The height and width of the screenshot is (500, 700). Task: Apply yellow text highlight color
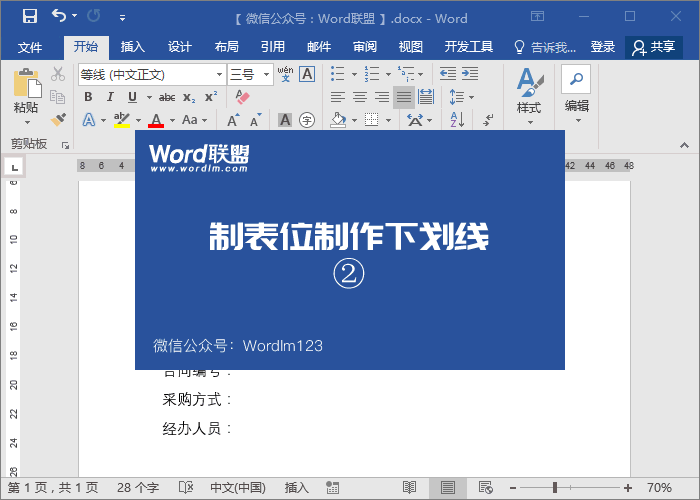[122, 120]
